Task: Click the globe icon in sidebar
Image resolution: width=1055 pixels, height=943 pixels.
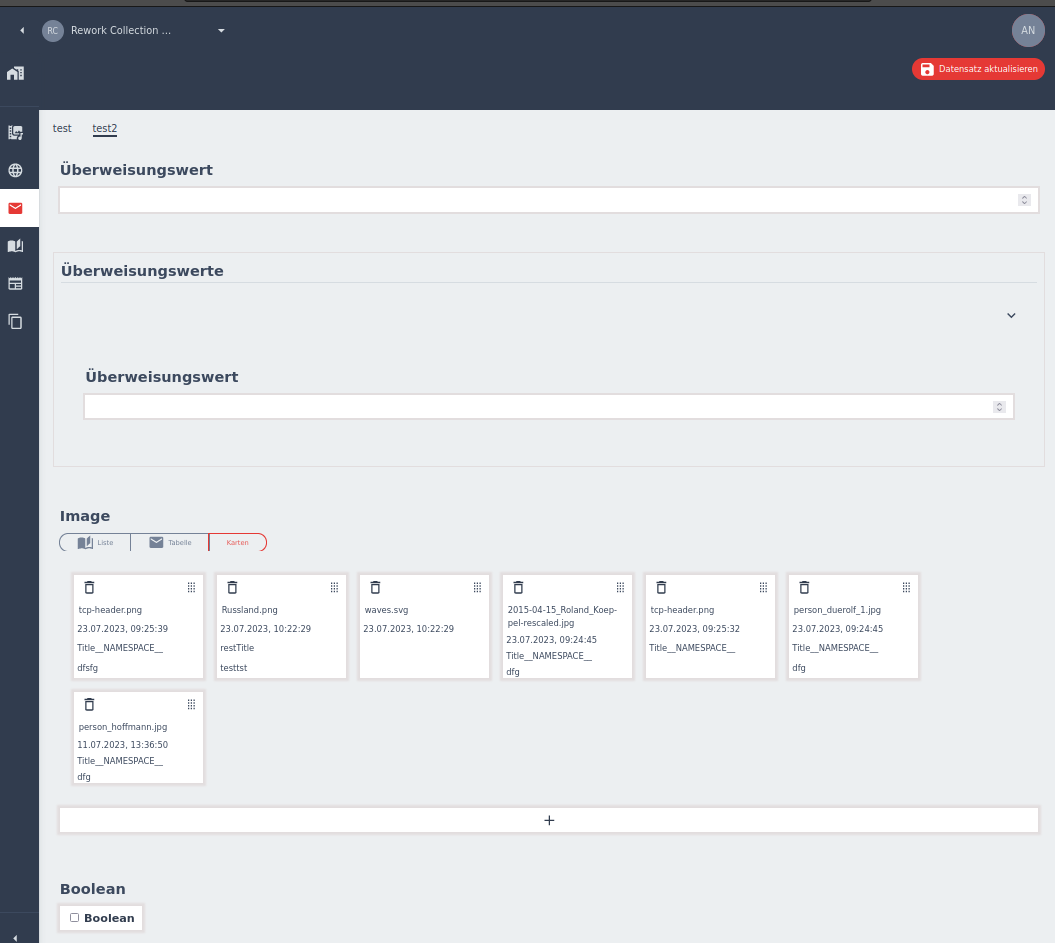Action: pyautogui.click(x=15, y=170)
